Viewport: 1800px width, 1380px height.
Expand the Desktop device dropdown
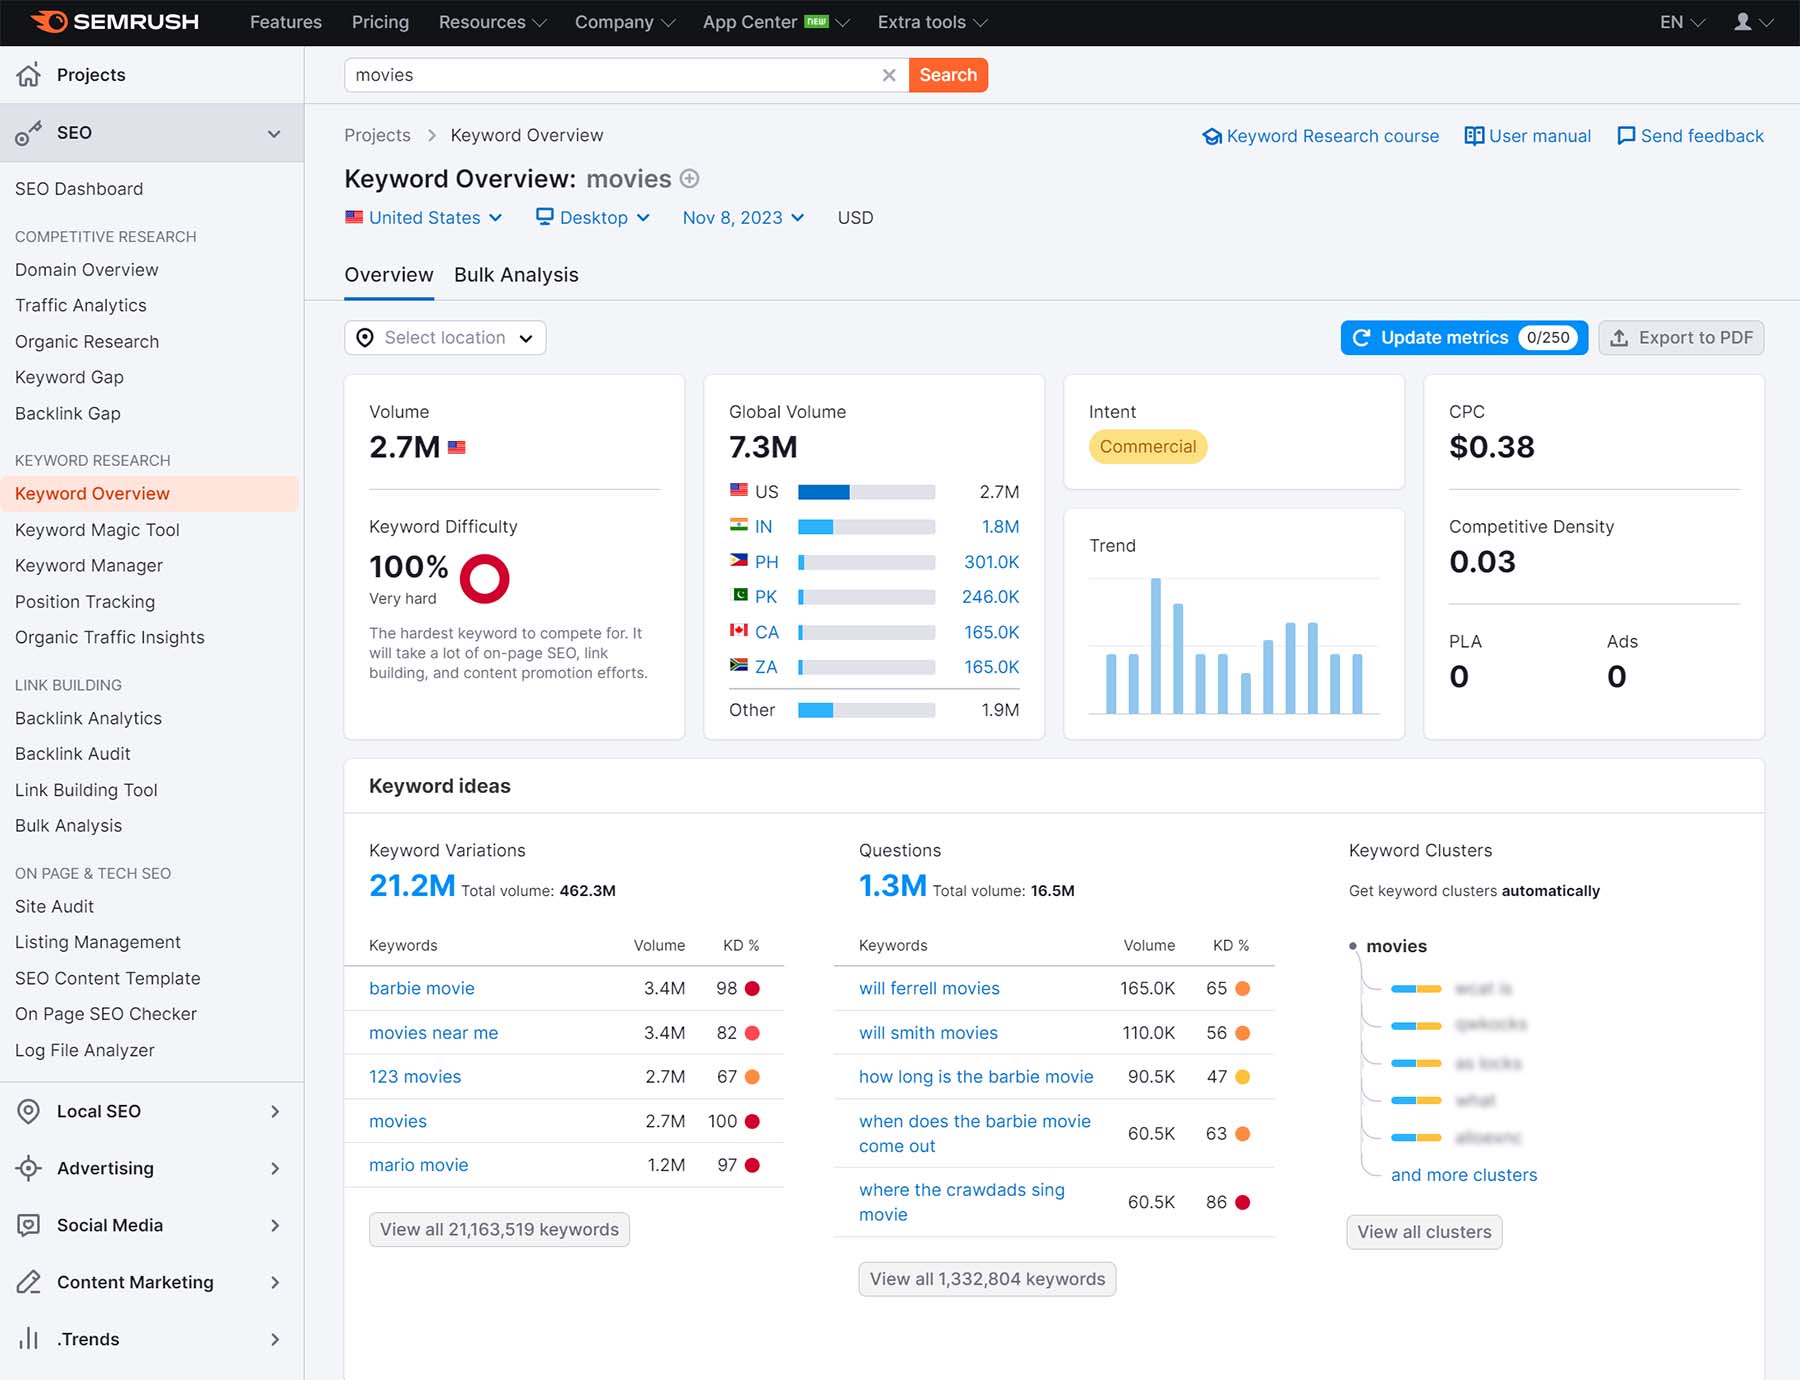click(594, 217)
